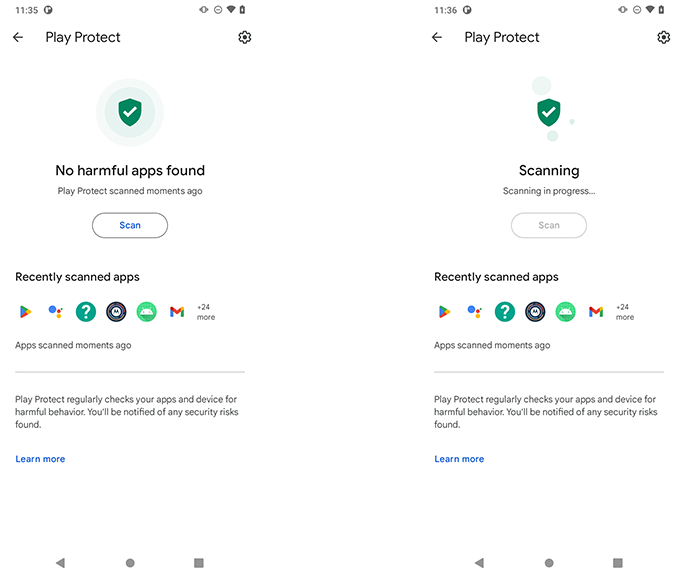Tap recent apps square on right navigation bar
The width and height of the screenshot is (679, 578).
point(618,562)
